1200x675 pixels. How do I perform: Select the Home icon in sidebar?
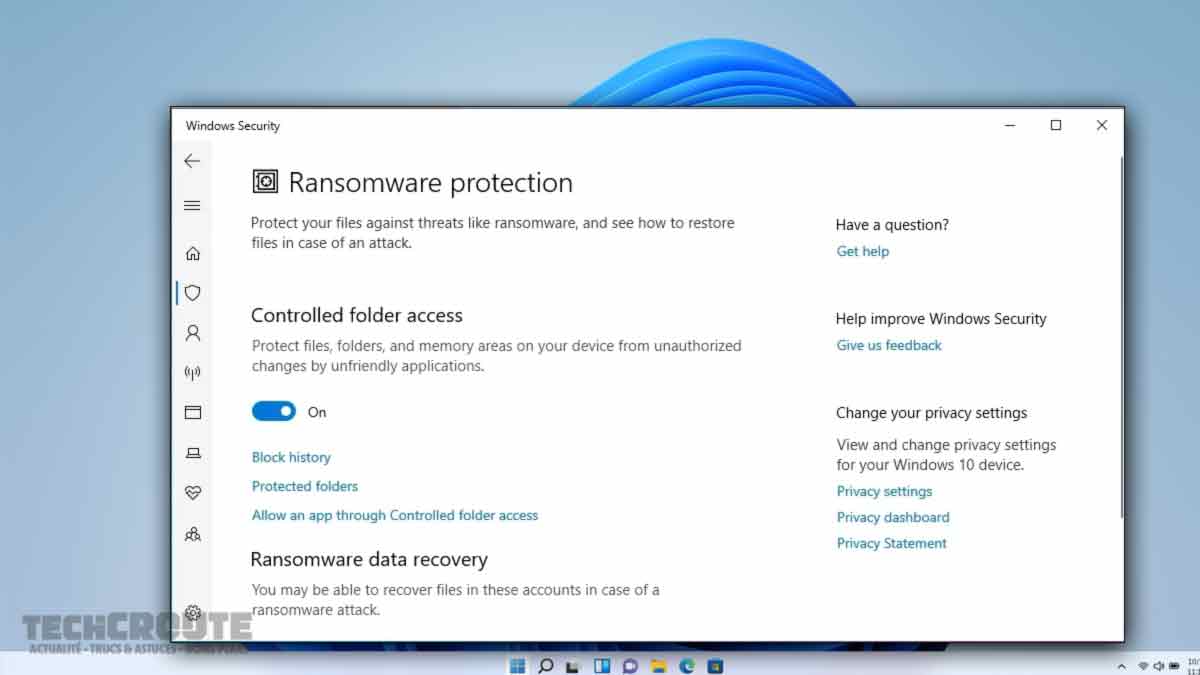(193, 253)
